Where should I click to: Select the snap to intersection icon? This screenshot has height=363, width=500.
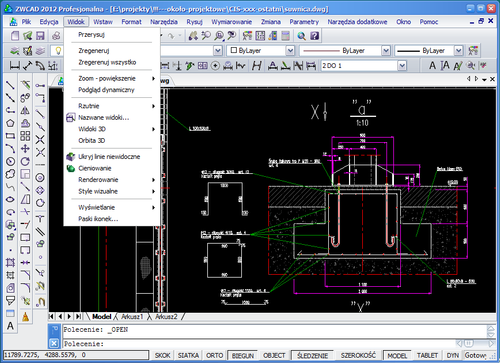click(x=40, y=139)
